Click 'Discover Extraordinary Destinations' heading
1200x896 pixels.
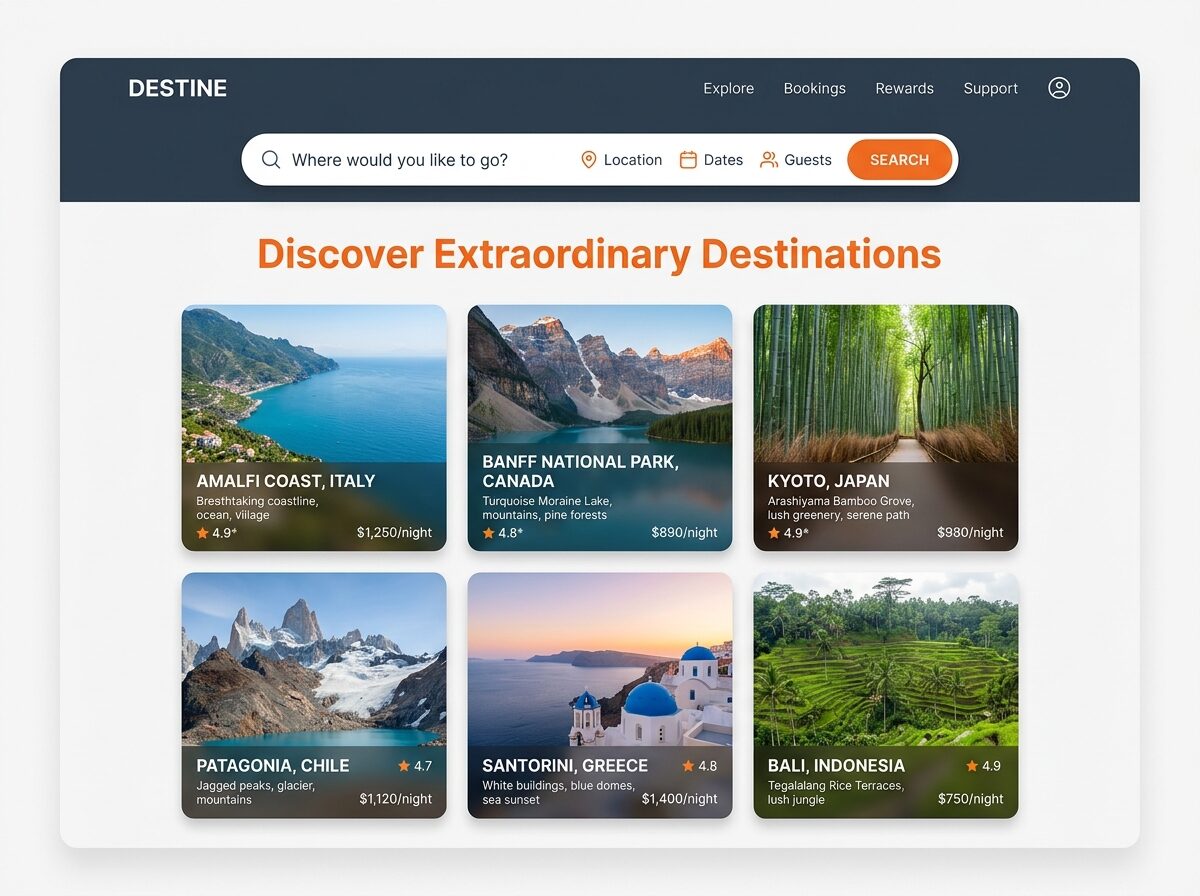(x=599, y=254)
